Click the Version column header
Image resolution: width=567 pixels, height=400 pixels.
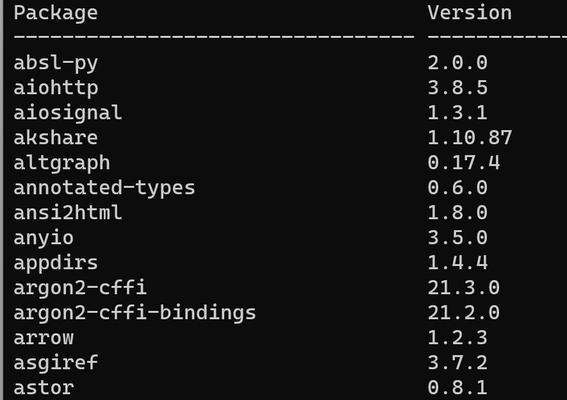(x=469, y=13)
